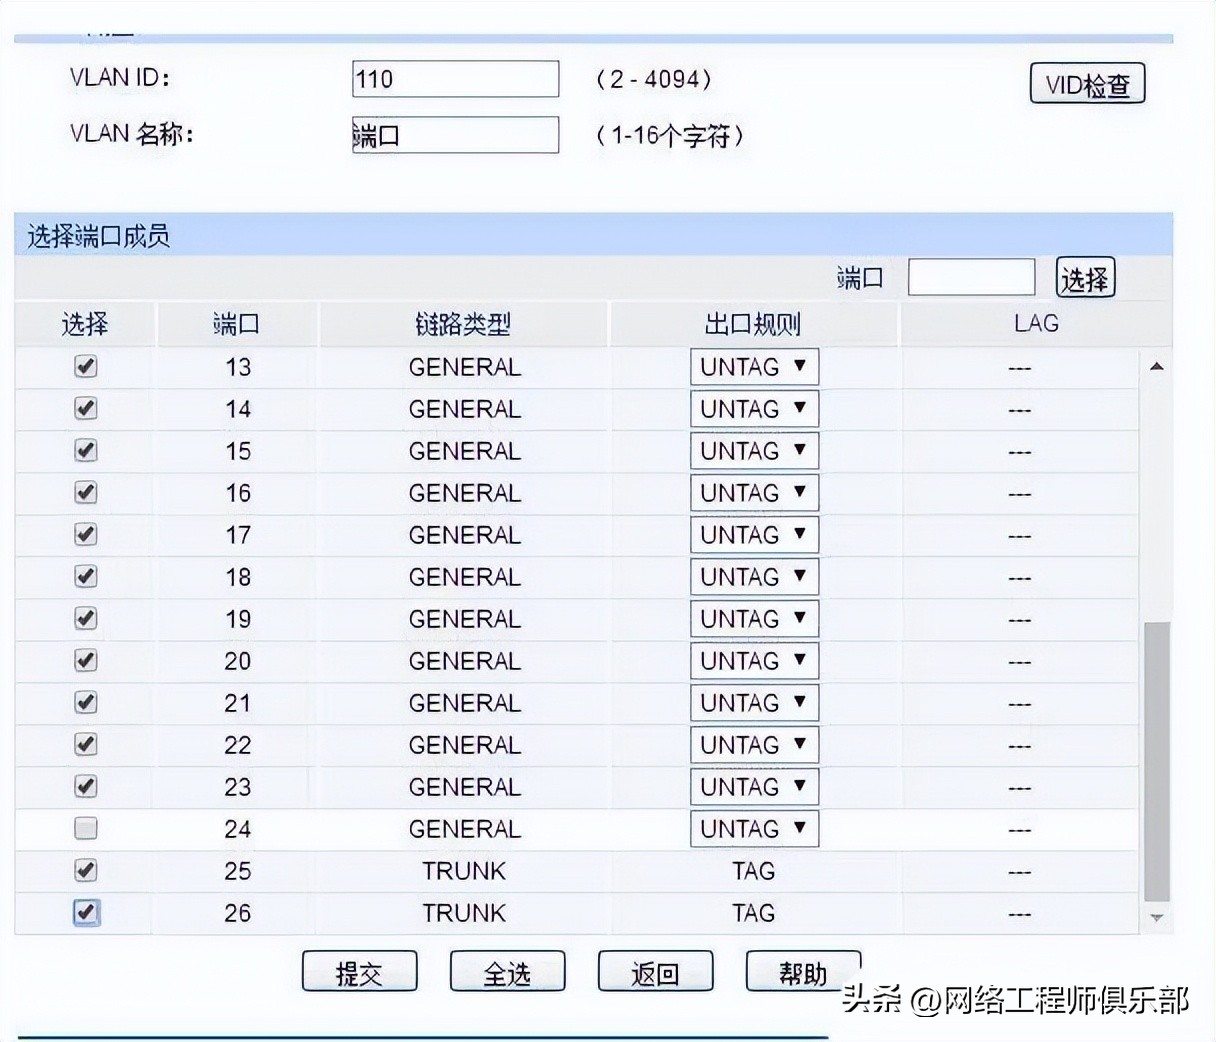Open the UNTAG dropdown for port 13
This screenshot has height=1042, width=1216.
coord(753,366)
